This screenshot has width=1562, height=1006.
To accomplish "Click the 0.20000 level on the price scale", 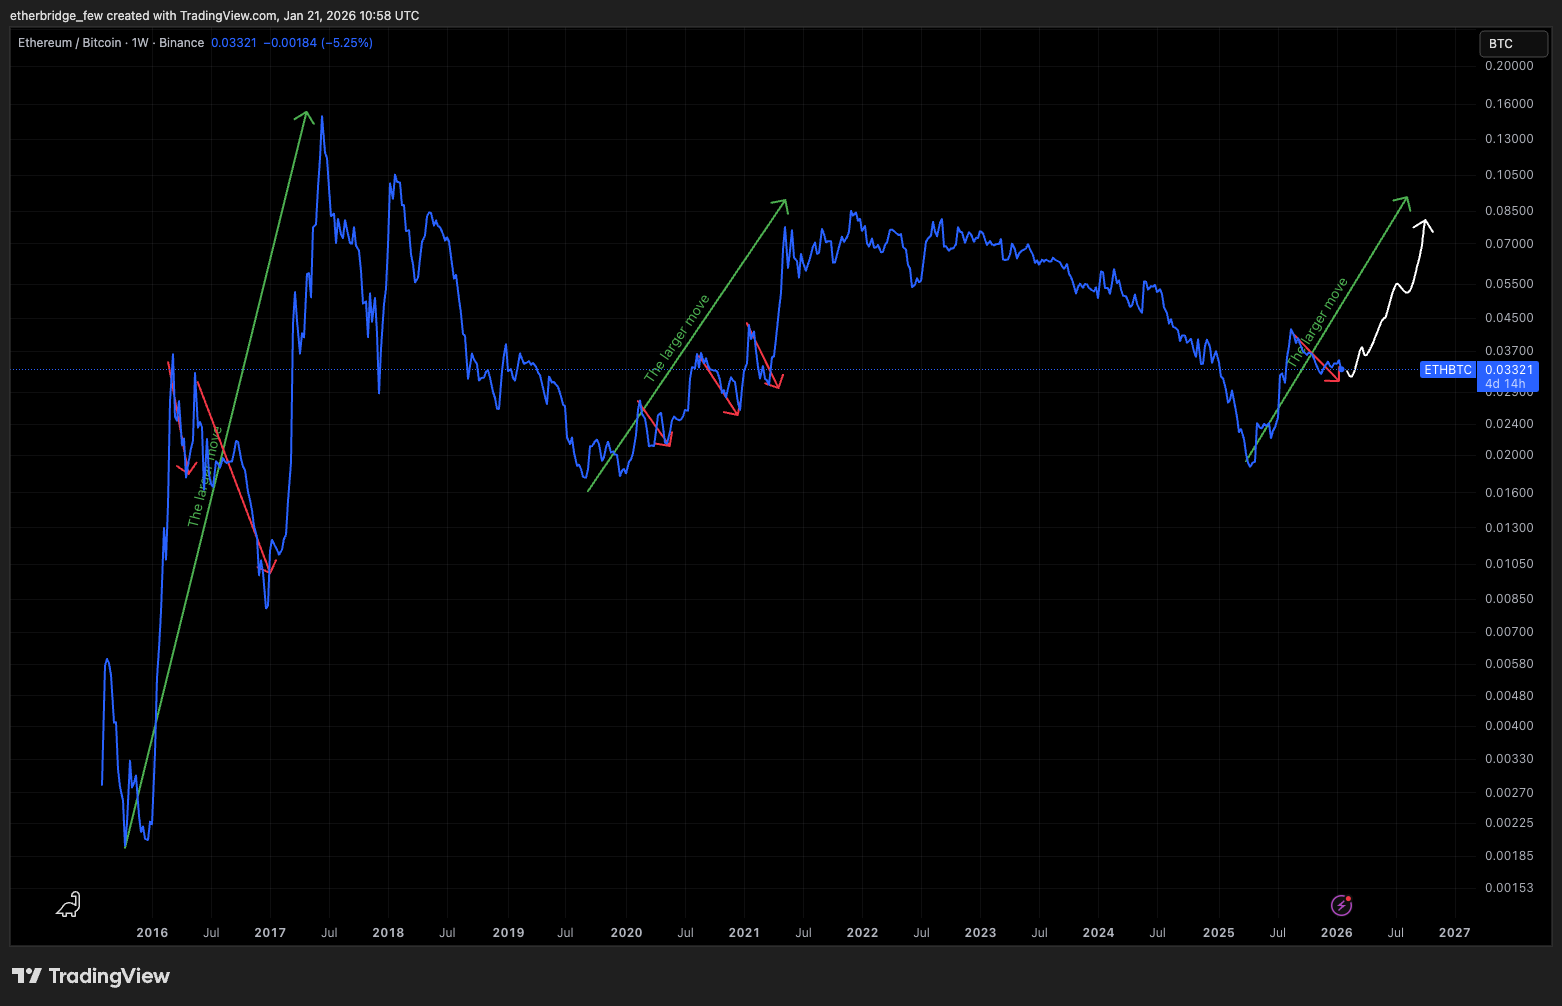I will click(1508, 66).
